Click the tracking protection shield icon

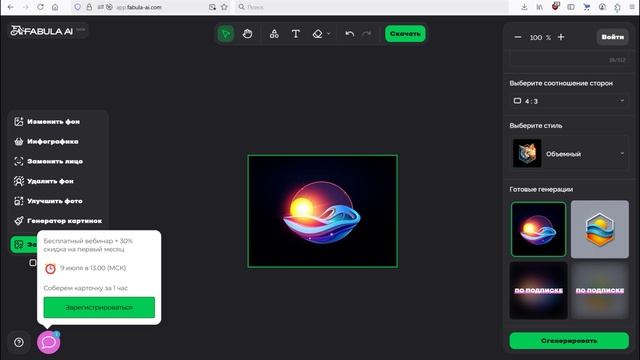(x=78, y=7)
